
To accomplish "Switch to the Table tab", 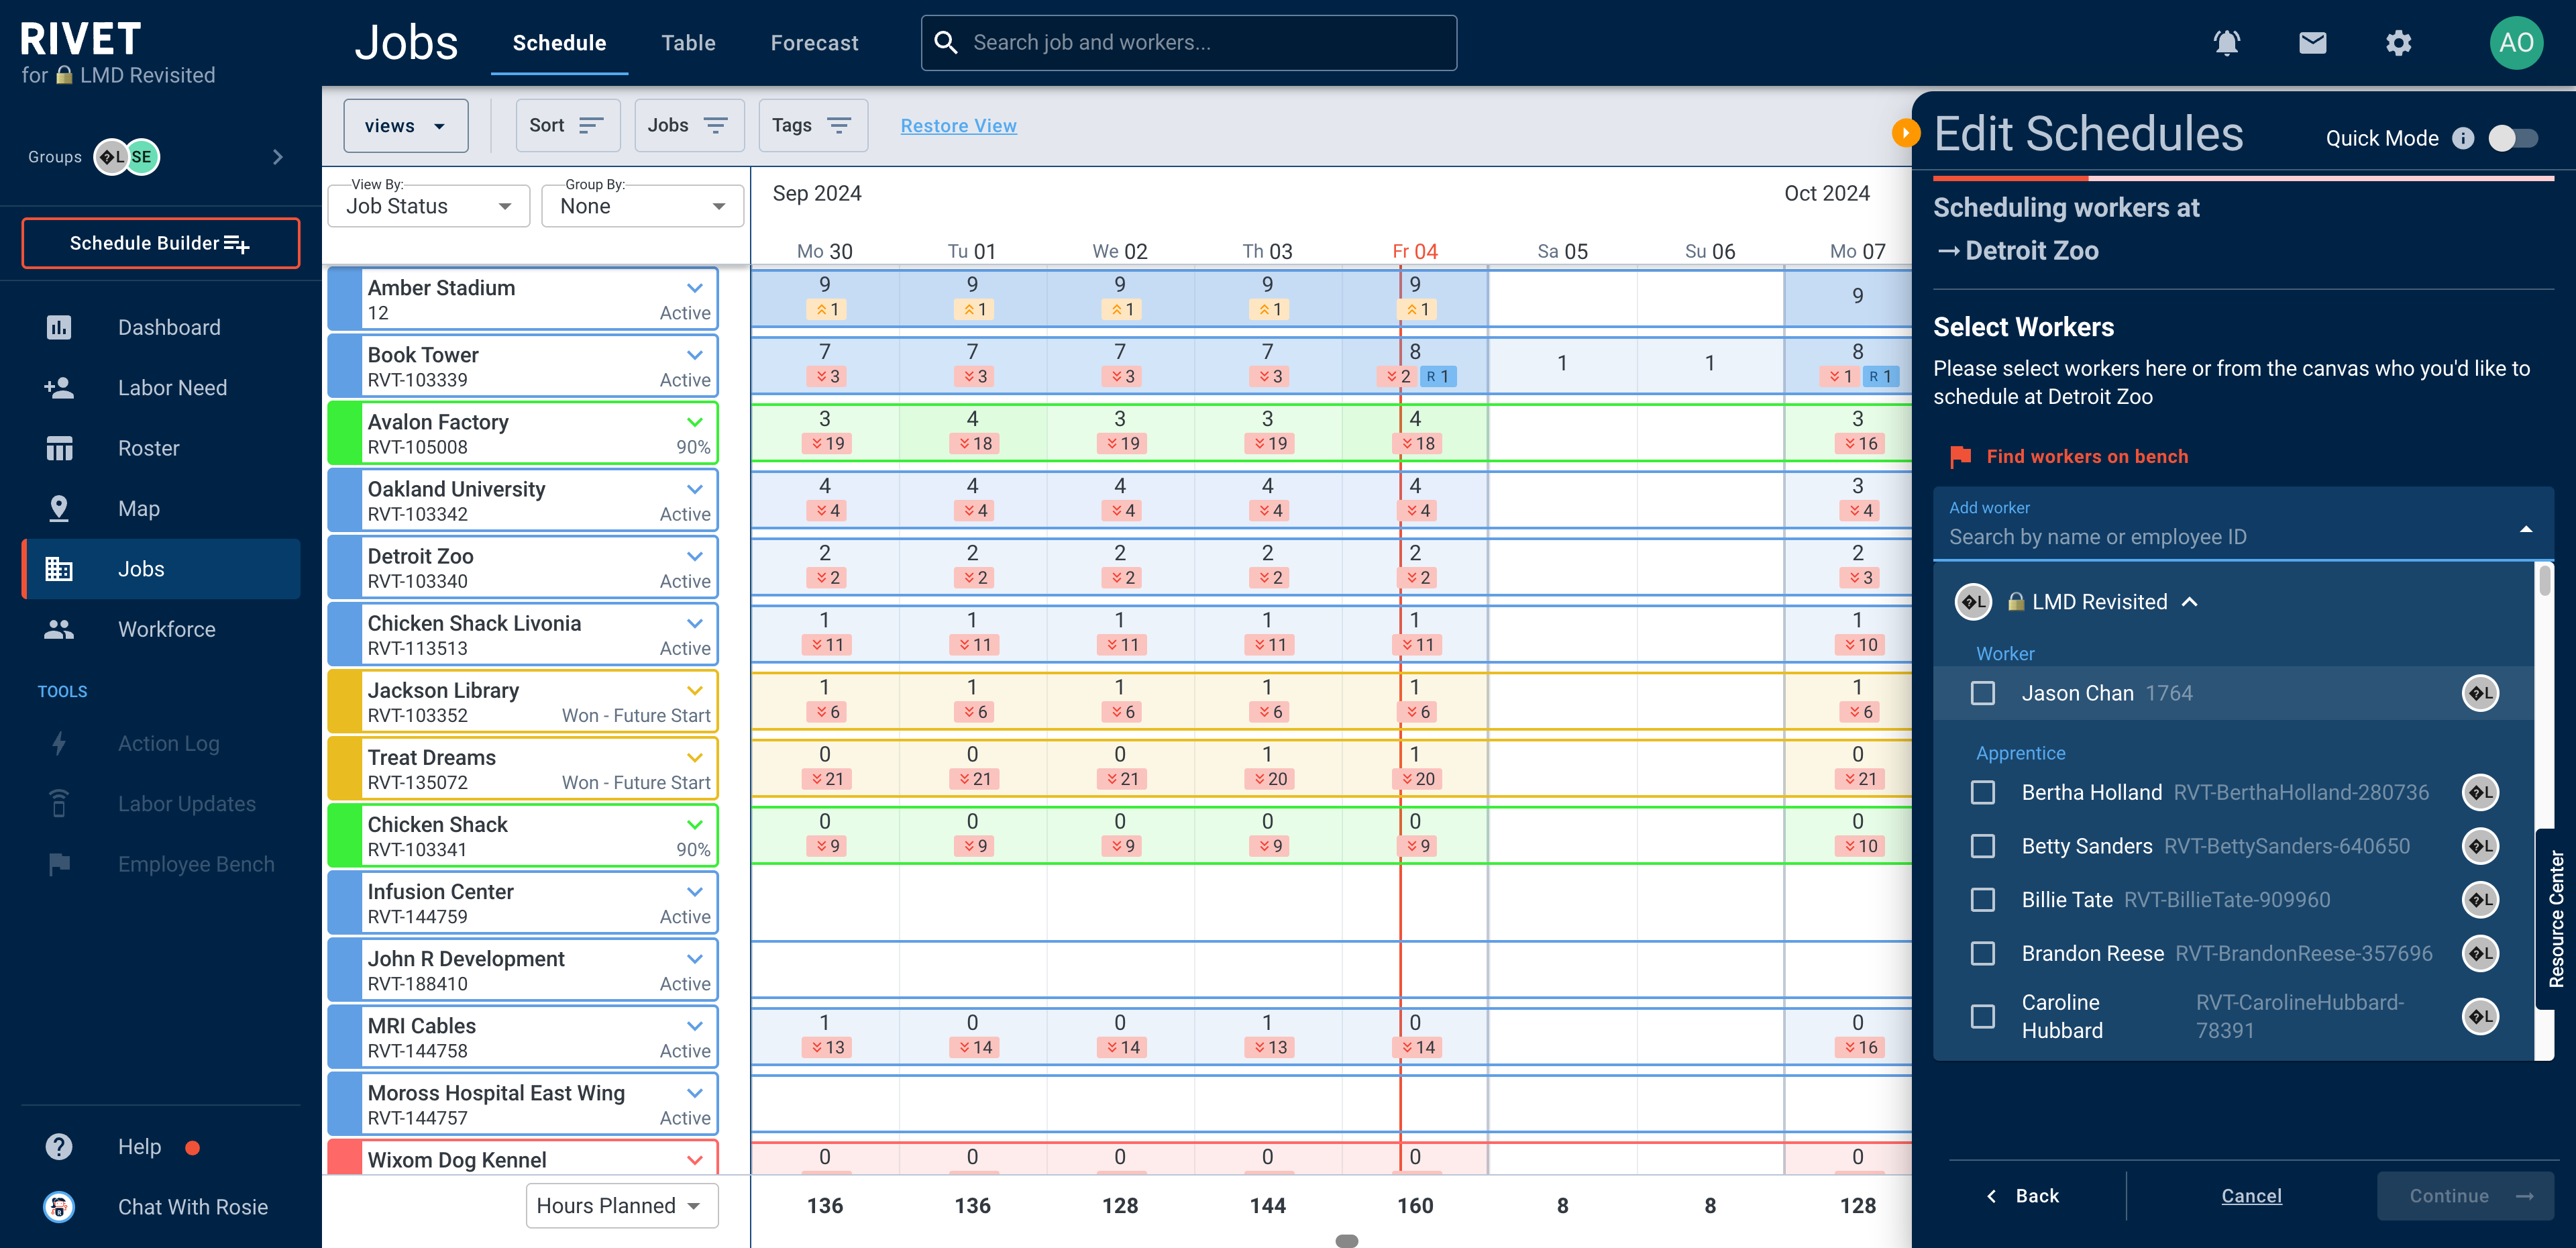I will pyautogui.click(x=688, y=43).
